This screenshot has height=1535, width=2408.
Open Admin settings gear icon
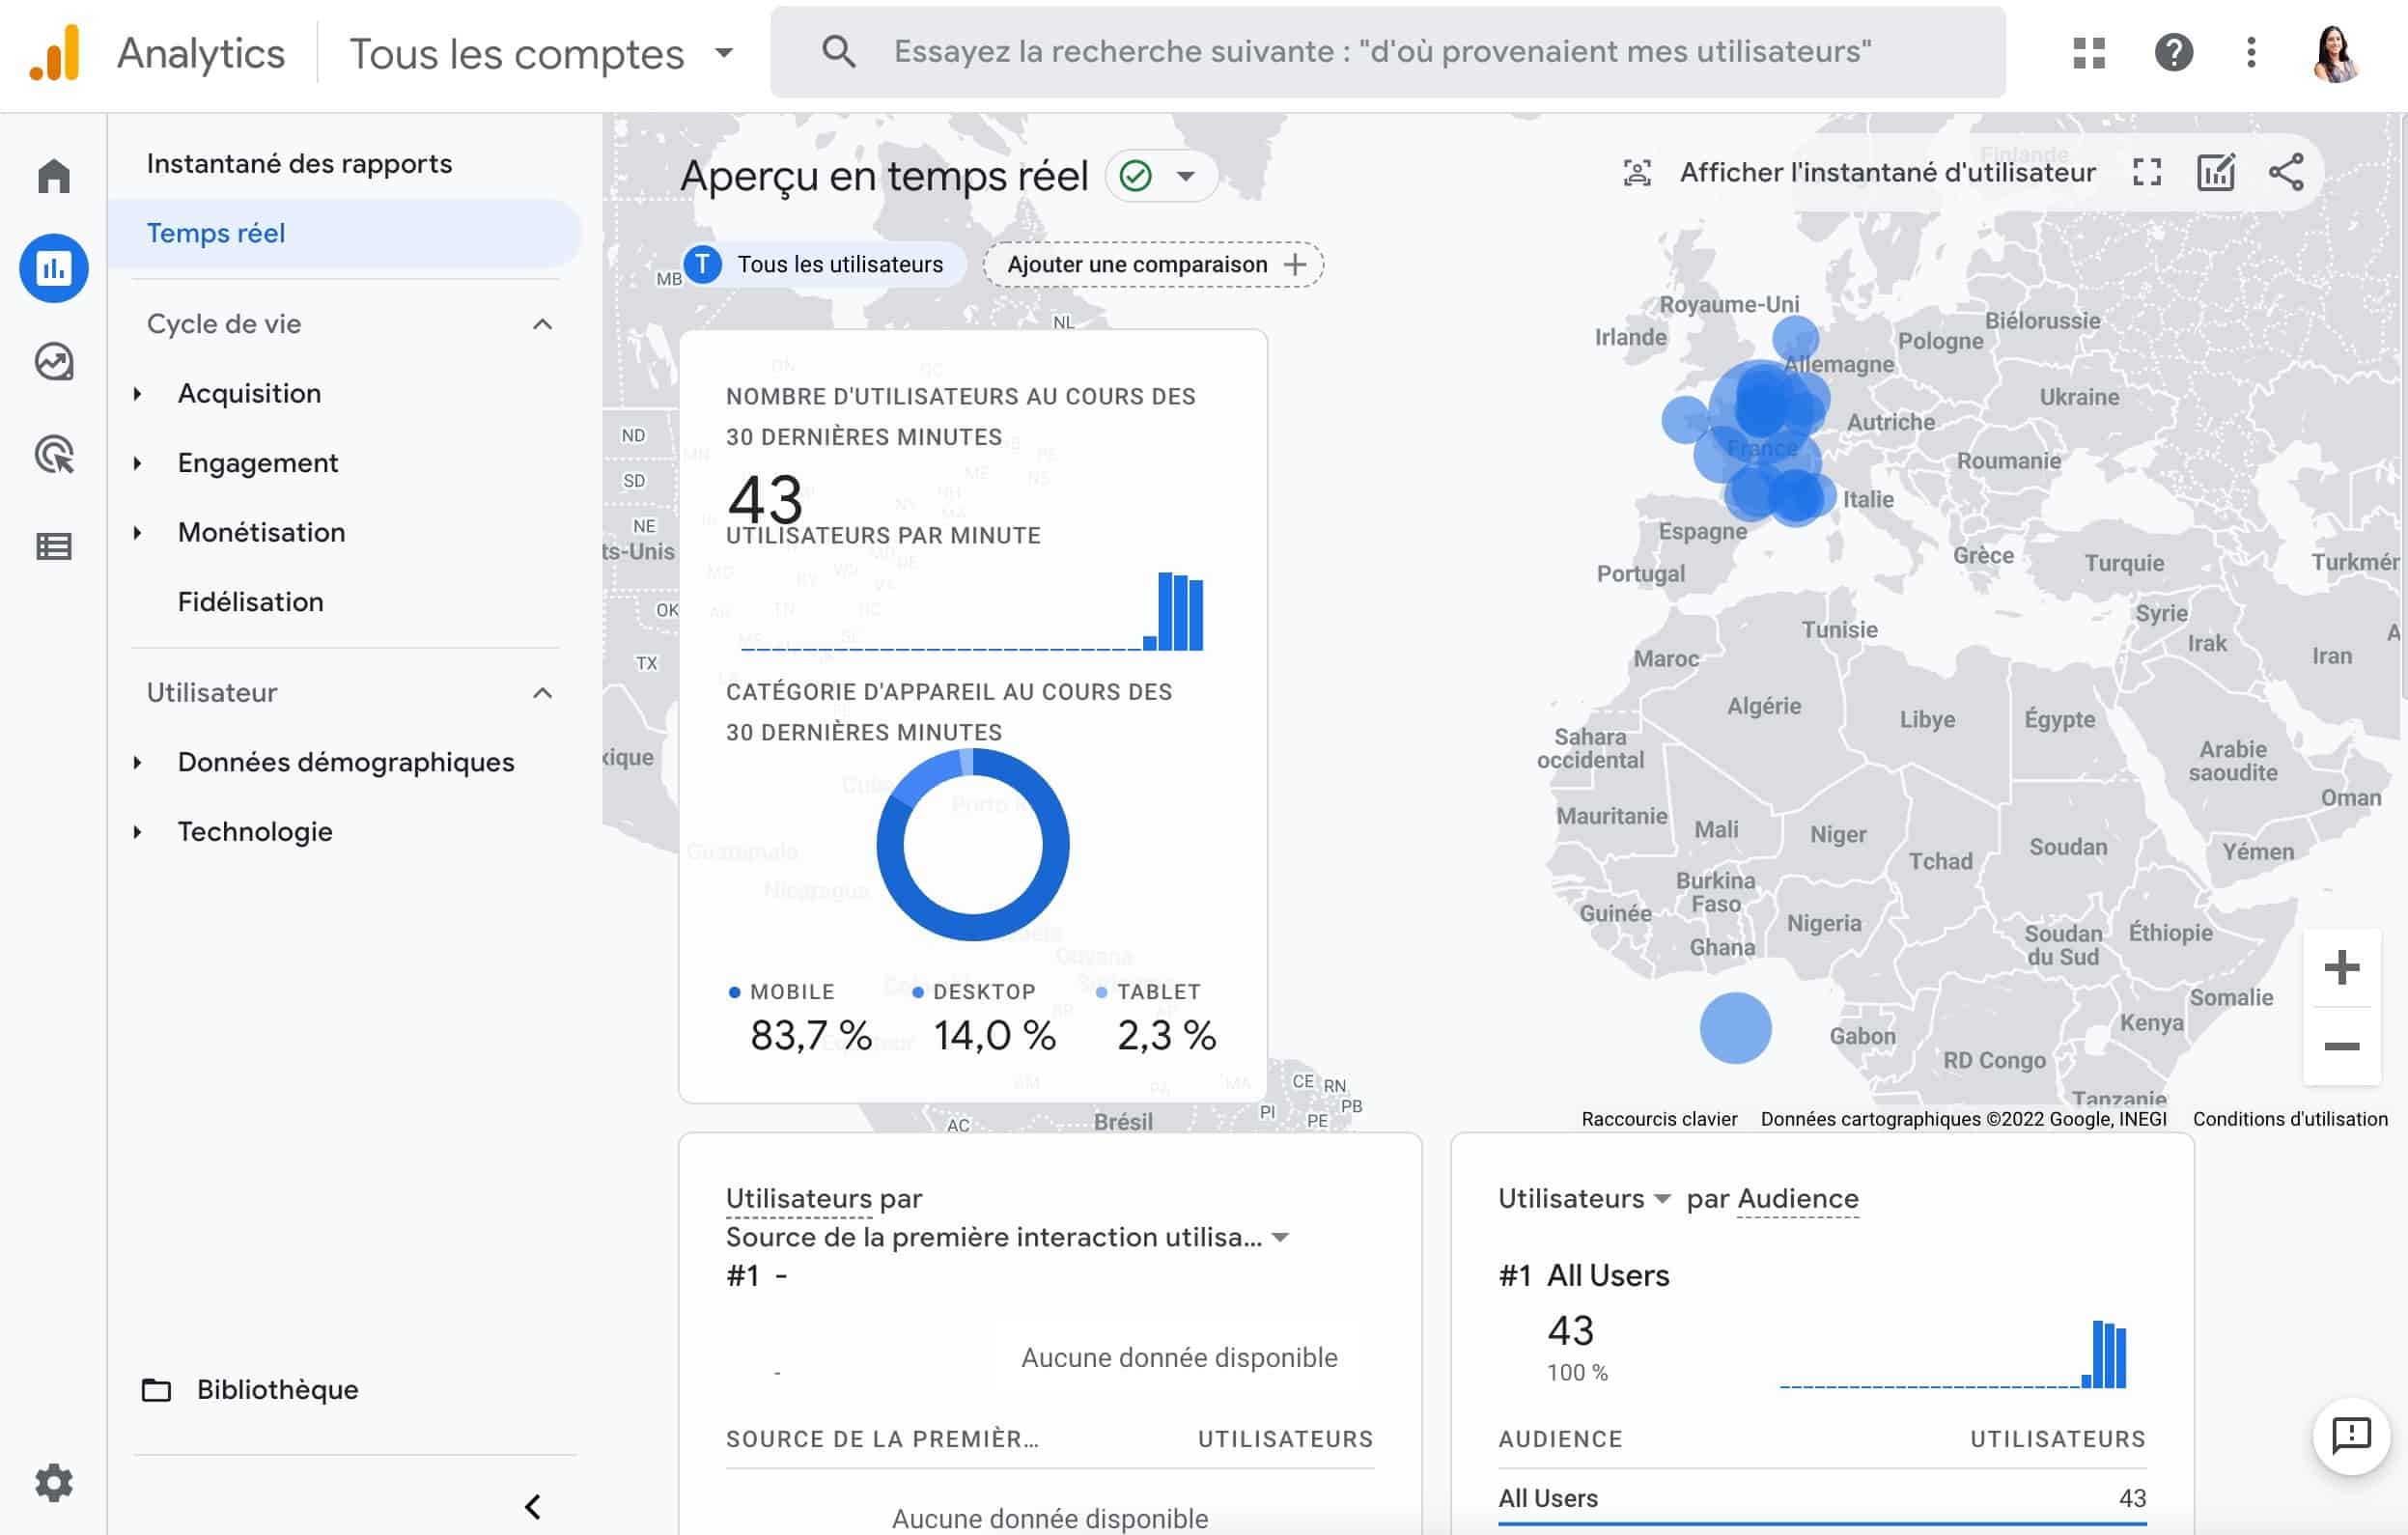[53, 1482]
